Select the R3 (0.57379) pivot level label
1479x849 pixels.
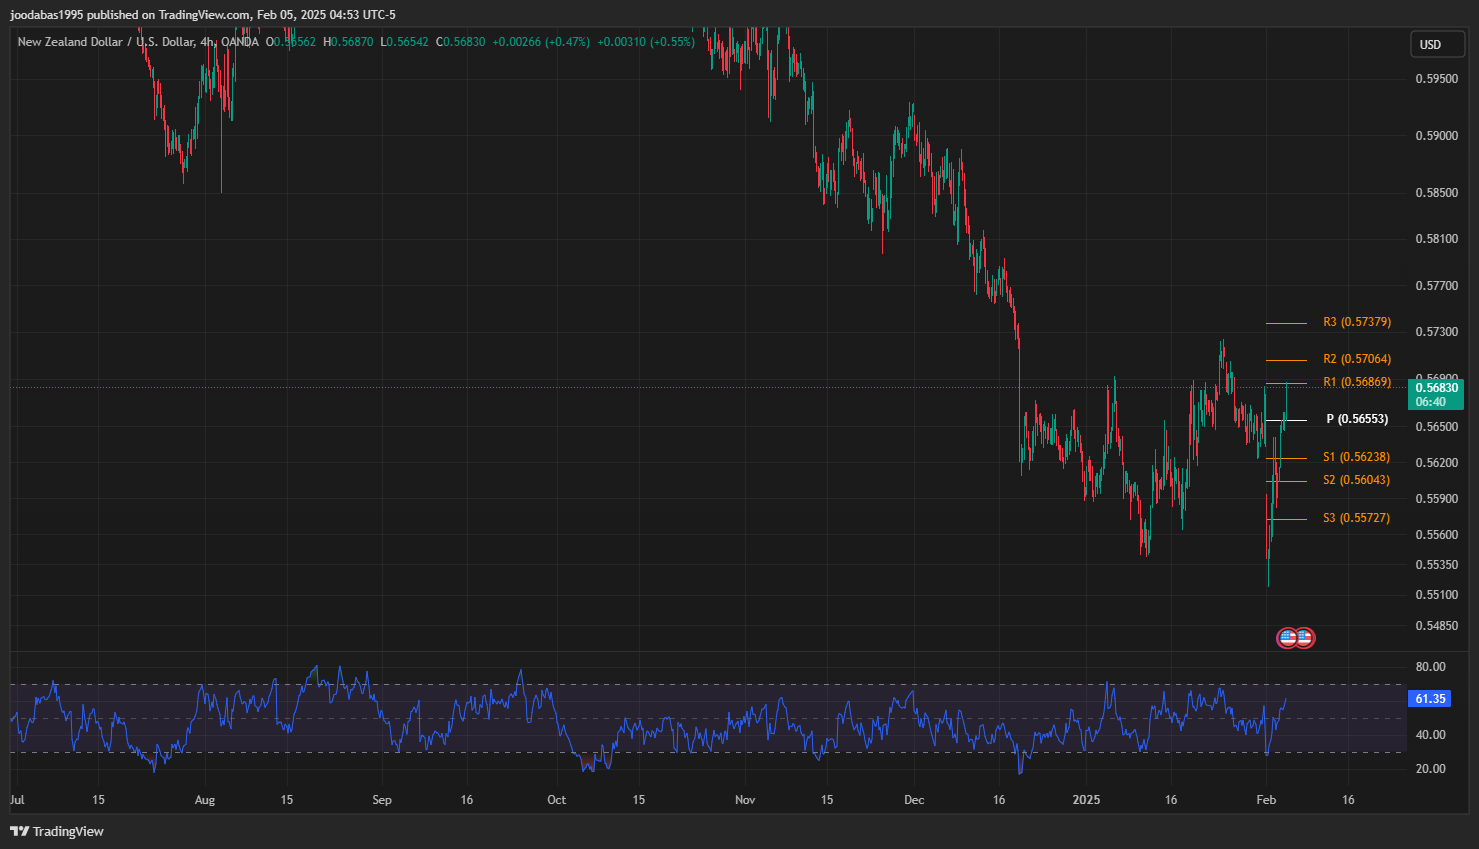click(x=1356, y=323)
